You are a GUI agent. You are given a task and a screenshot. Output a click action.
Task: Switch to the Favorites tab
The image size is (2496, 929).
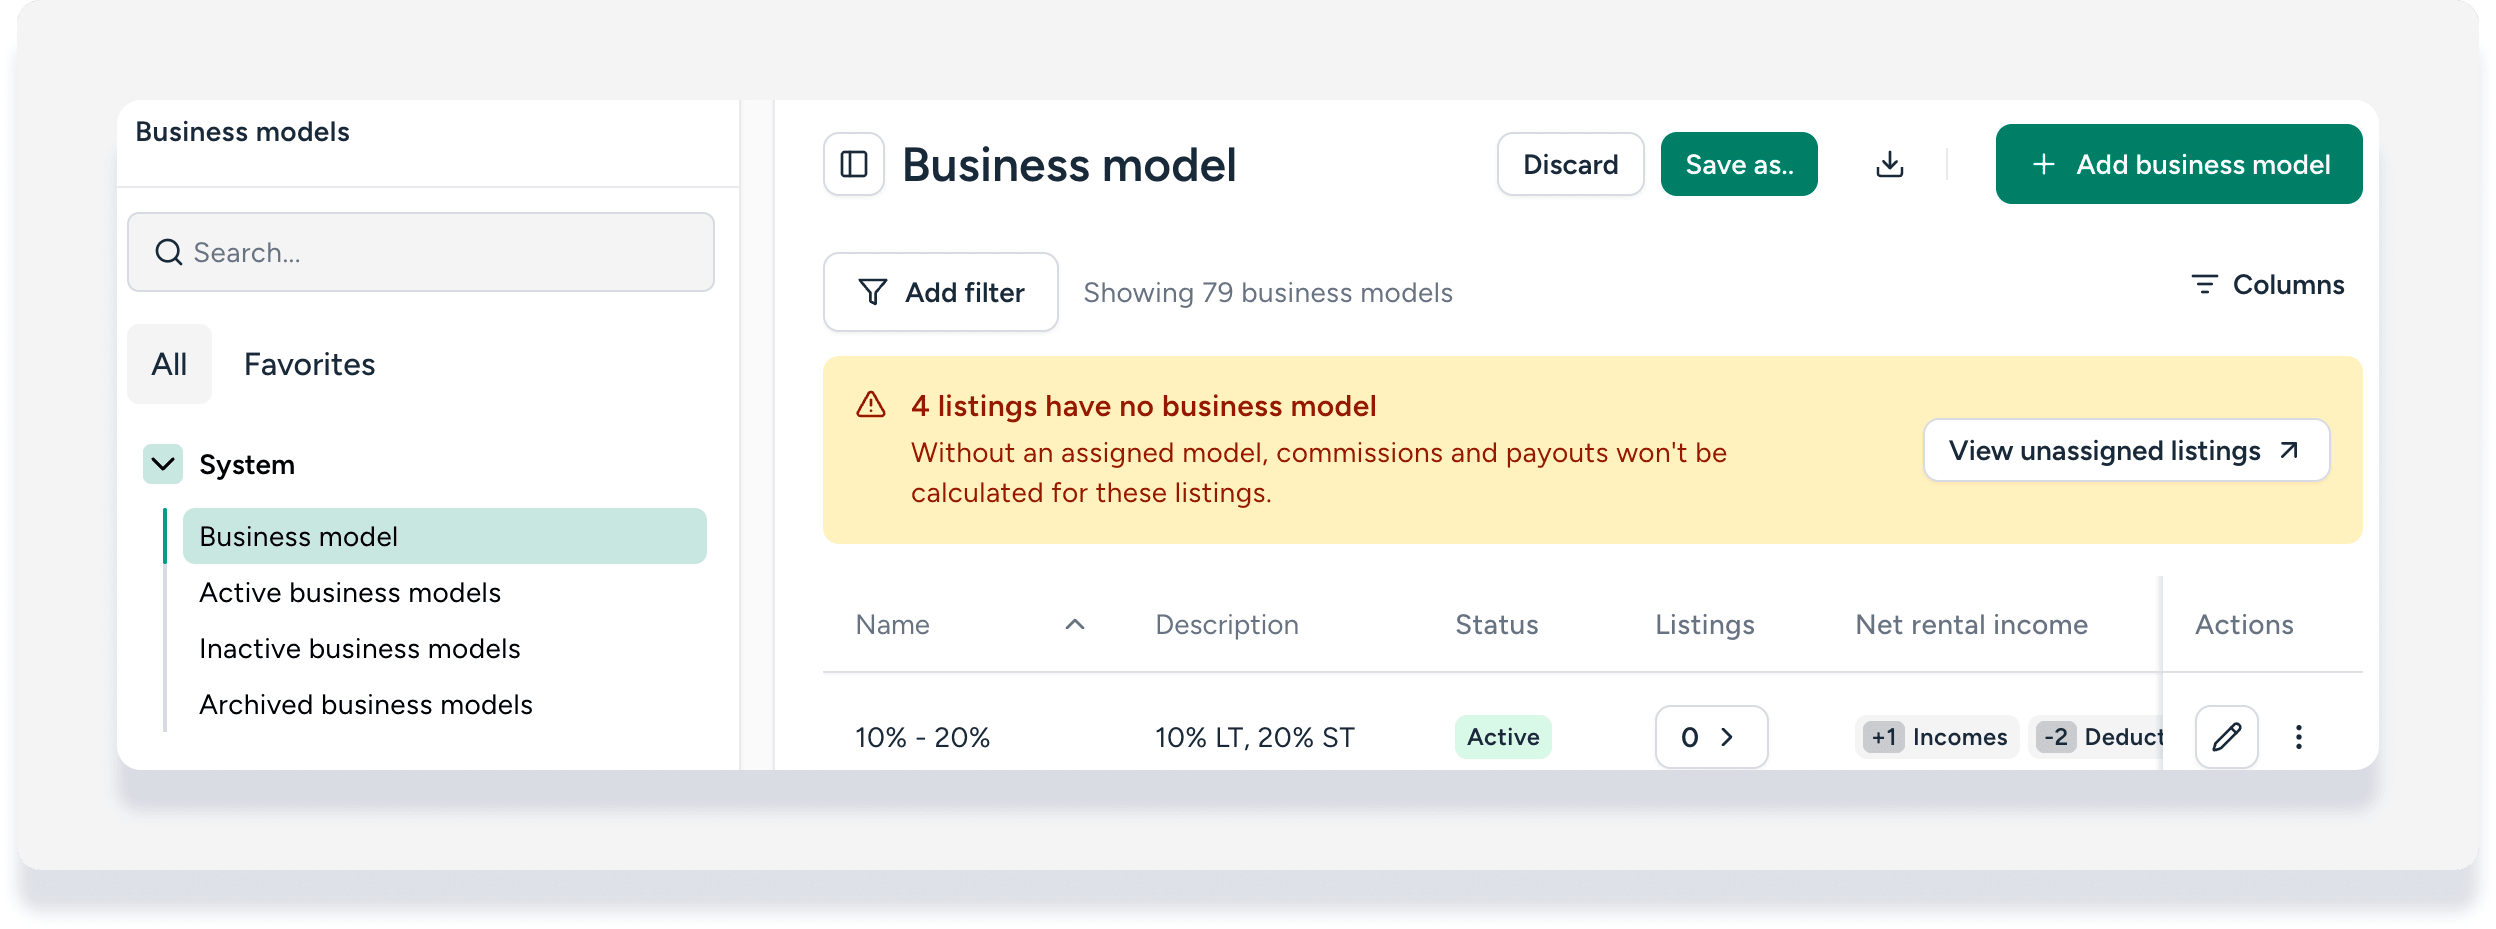[x=309, y=364]
